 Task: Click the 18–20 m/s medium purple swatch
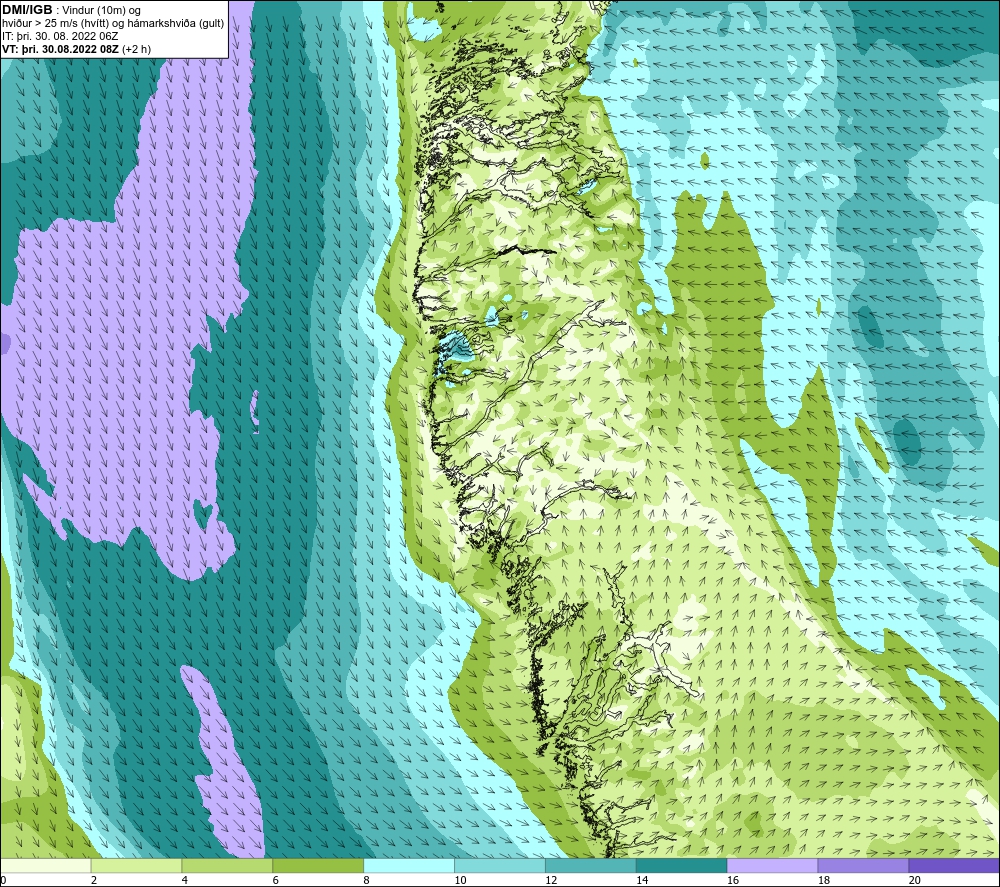coord(864,865)
